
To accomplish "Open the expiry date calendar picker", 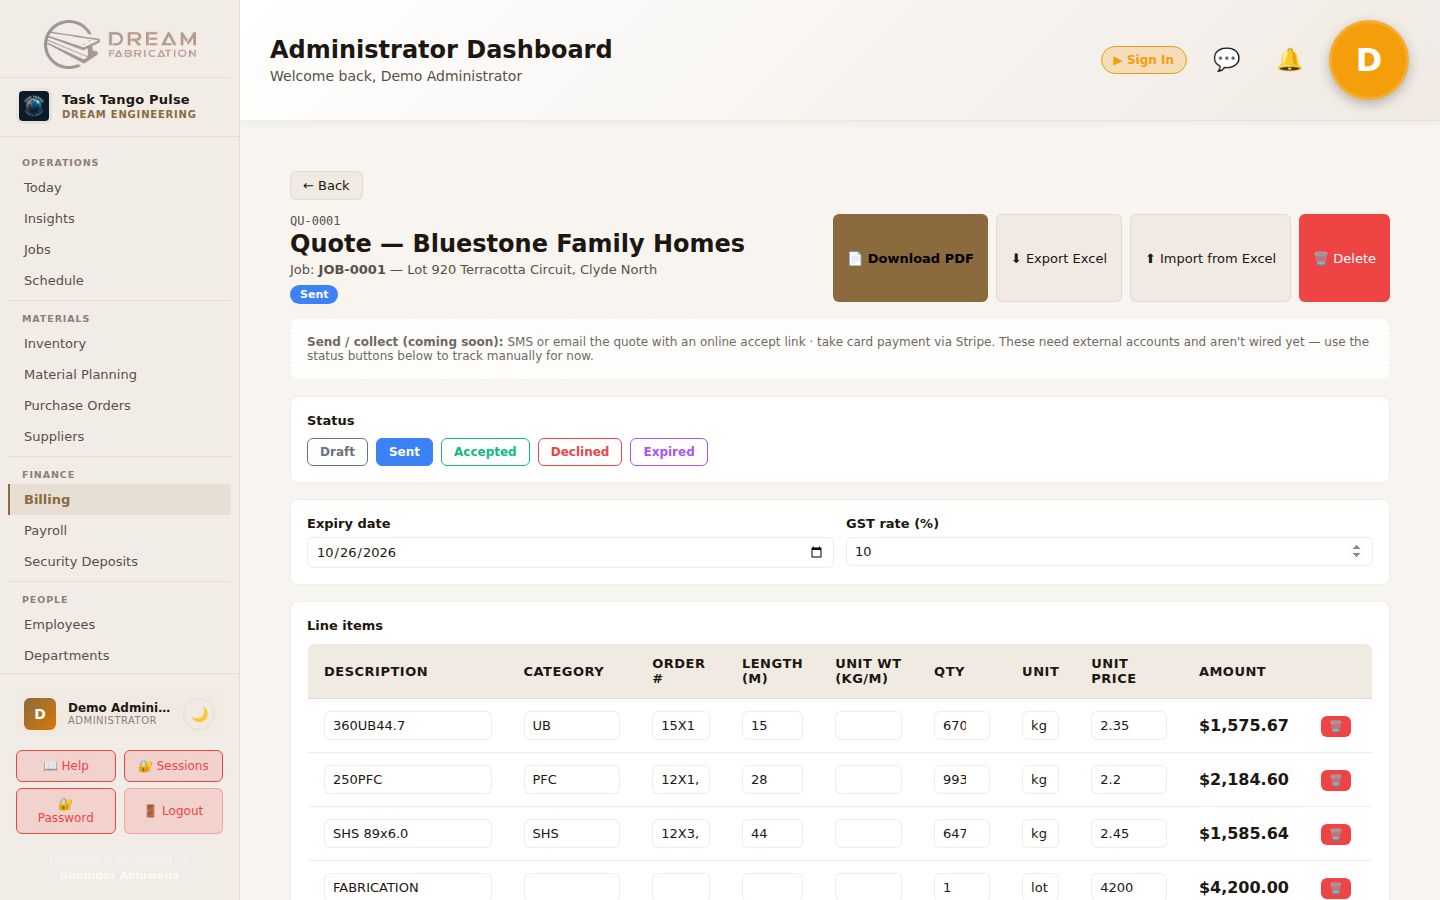I will tap(816, 552).
